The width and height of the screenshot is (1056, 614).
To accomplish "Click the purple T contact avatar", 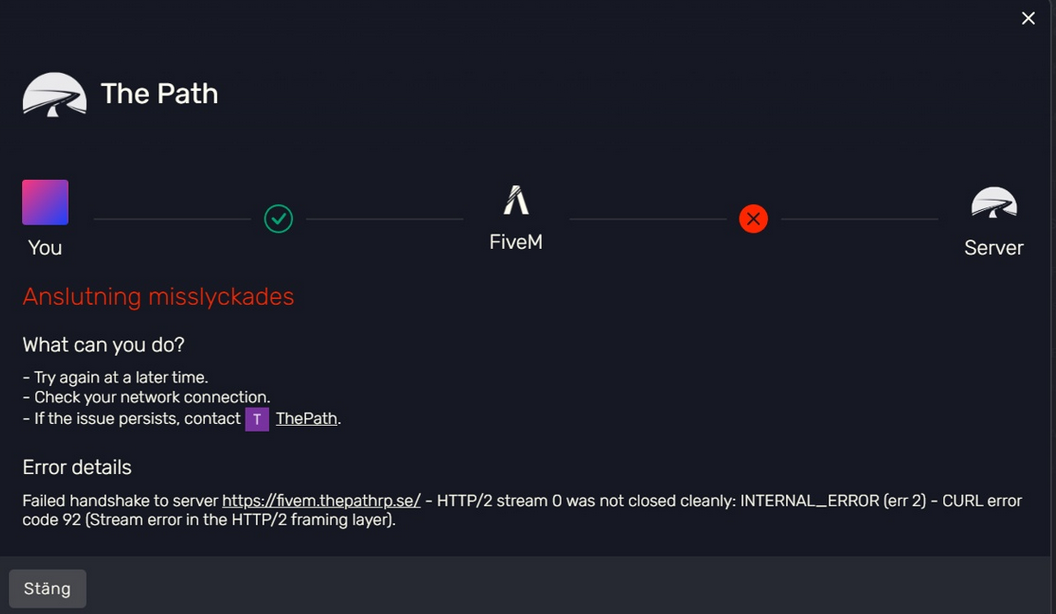I will (x=257, y=419).
